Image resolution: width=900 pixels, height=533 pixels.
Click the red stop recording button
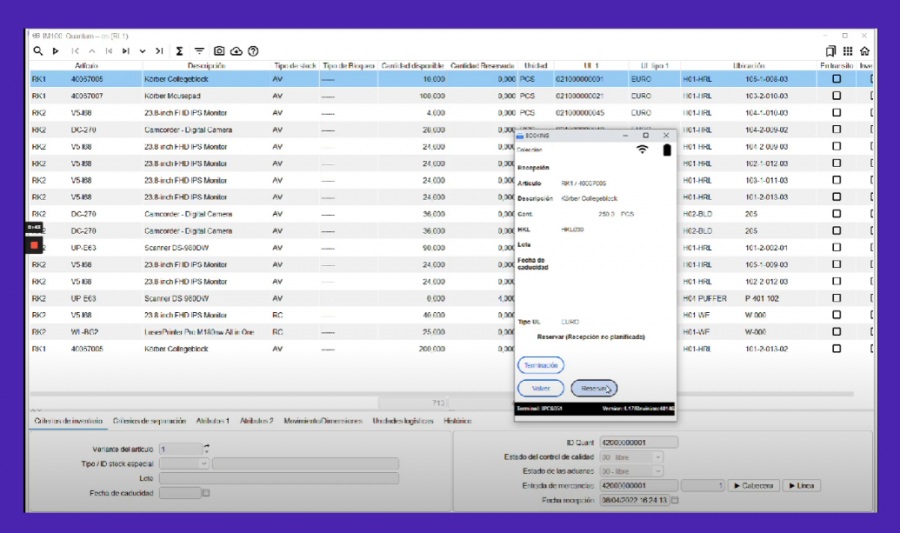click(x=34, y=245)
